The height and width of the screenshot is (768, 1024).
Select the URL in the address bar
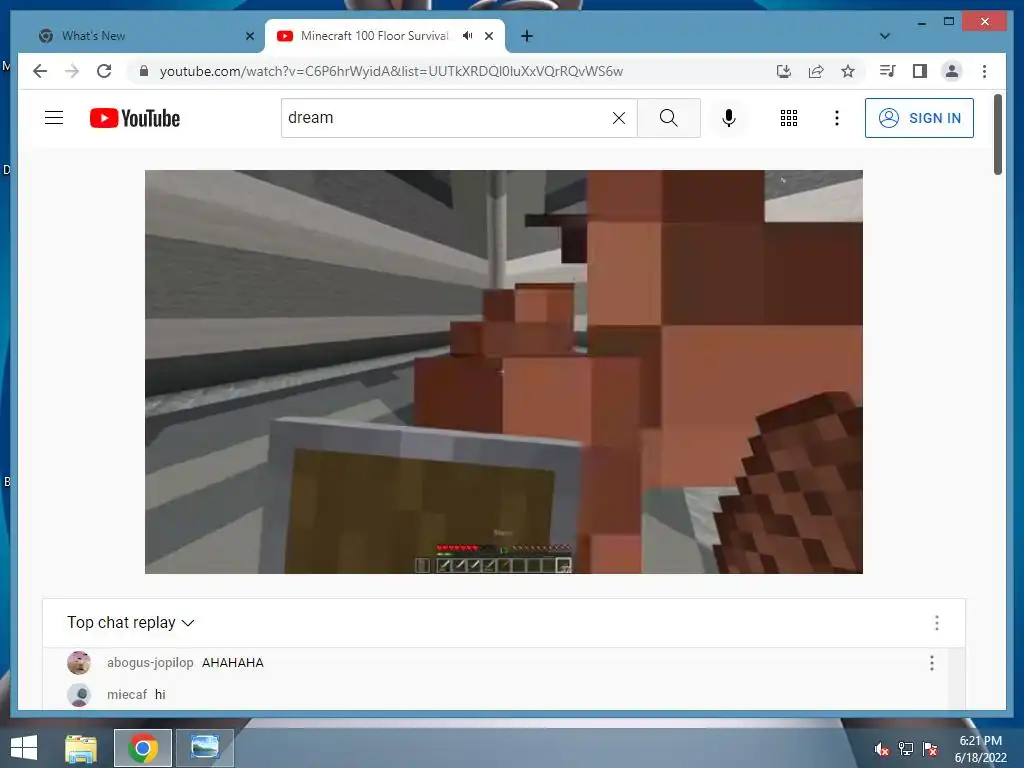(392, 71)
